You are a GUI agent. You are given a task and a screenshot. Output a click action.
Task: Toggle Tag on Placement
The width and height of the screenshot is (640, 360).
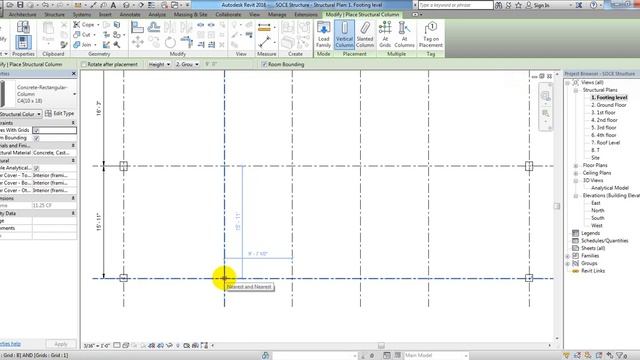click(431, 35)
